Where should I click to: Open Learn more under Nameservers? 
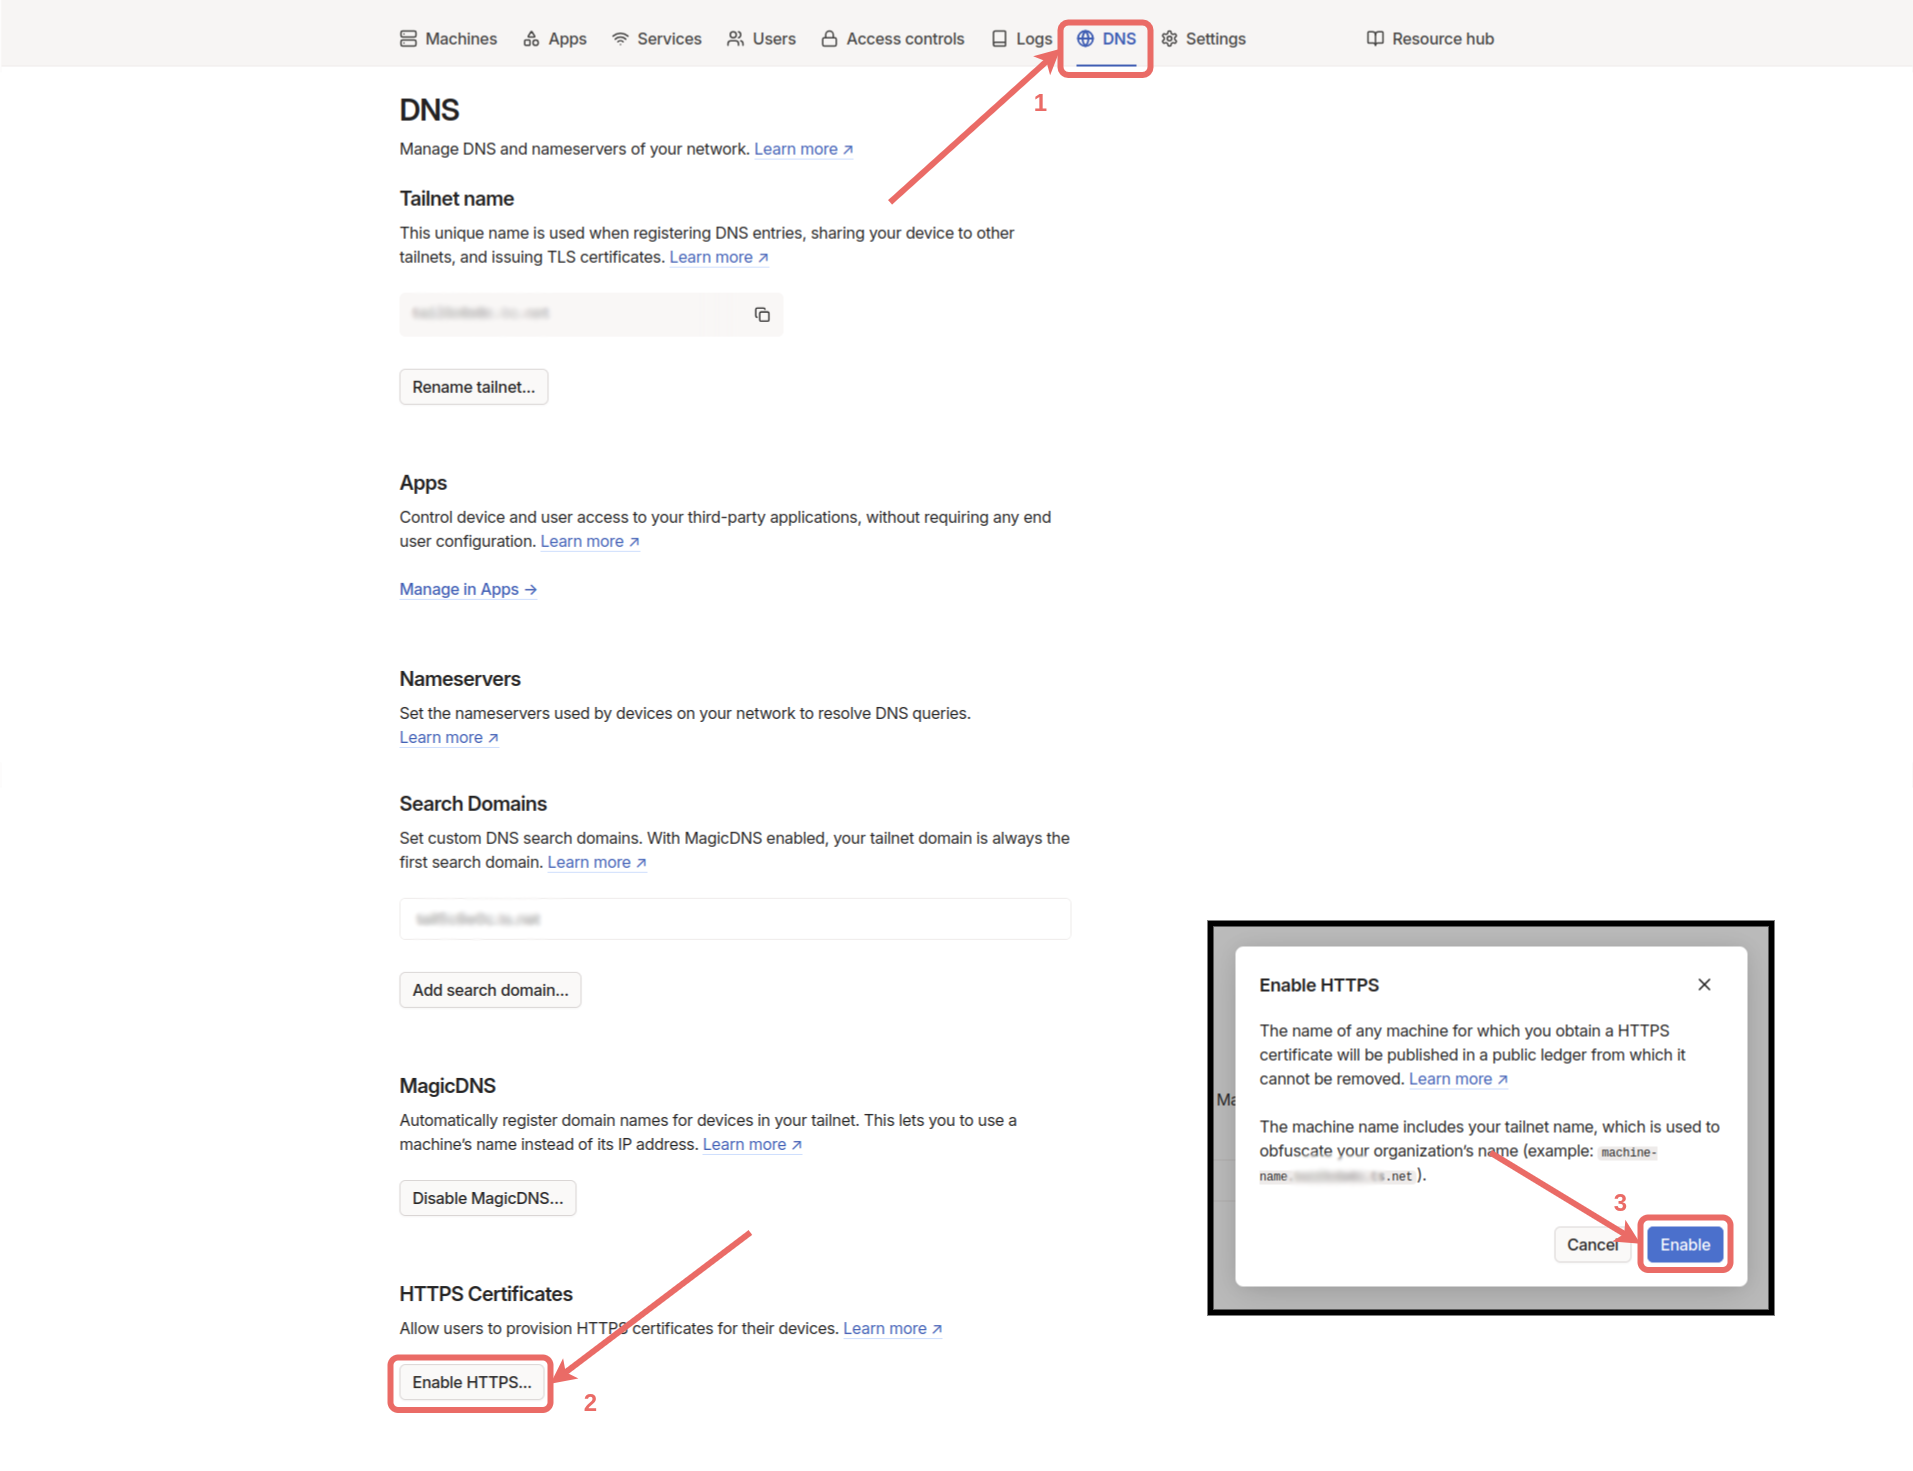(448, 737)
